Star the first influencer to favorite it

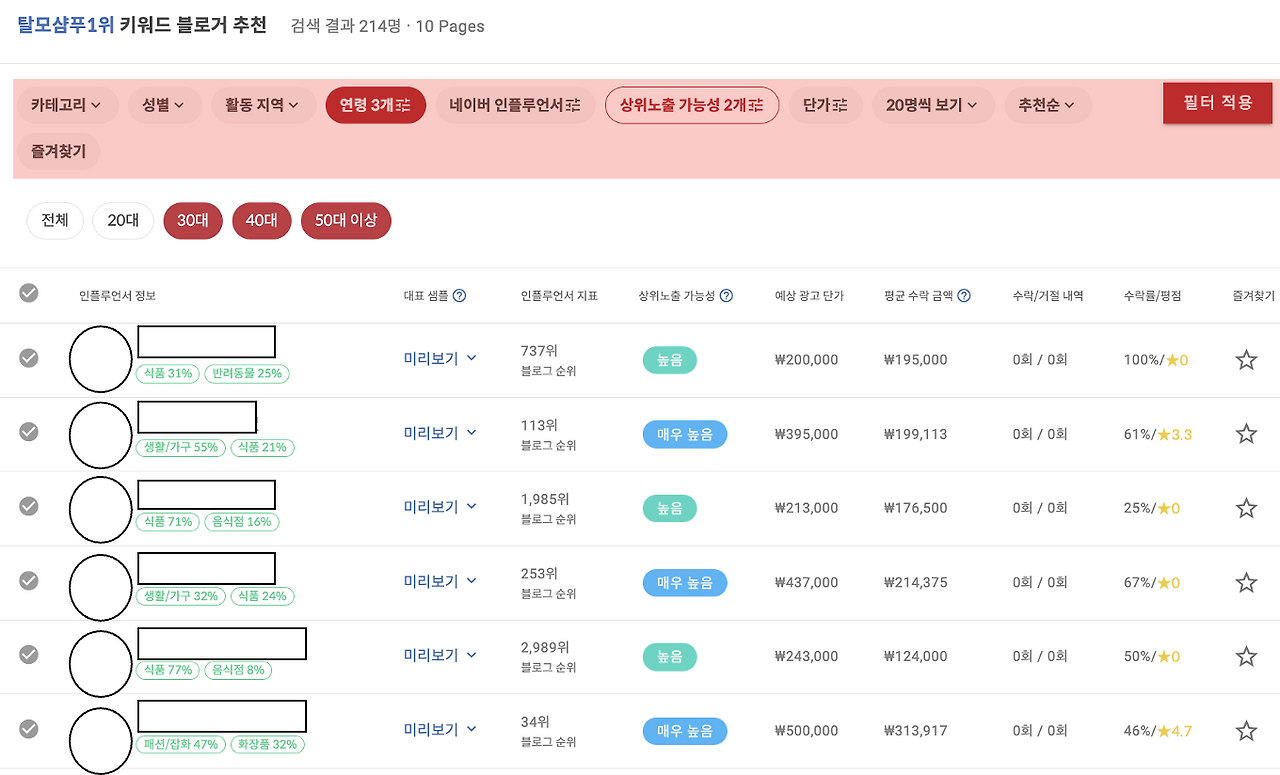1246,359
